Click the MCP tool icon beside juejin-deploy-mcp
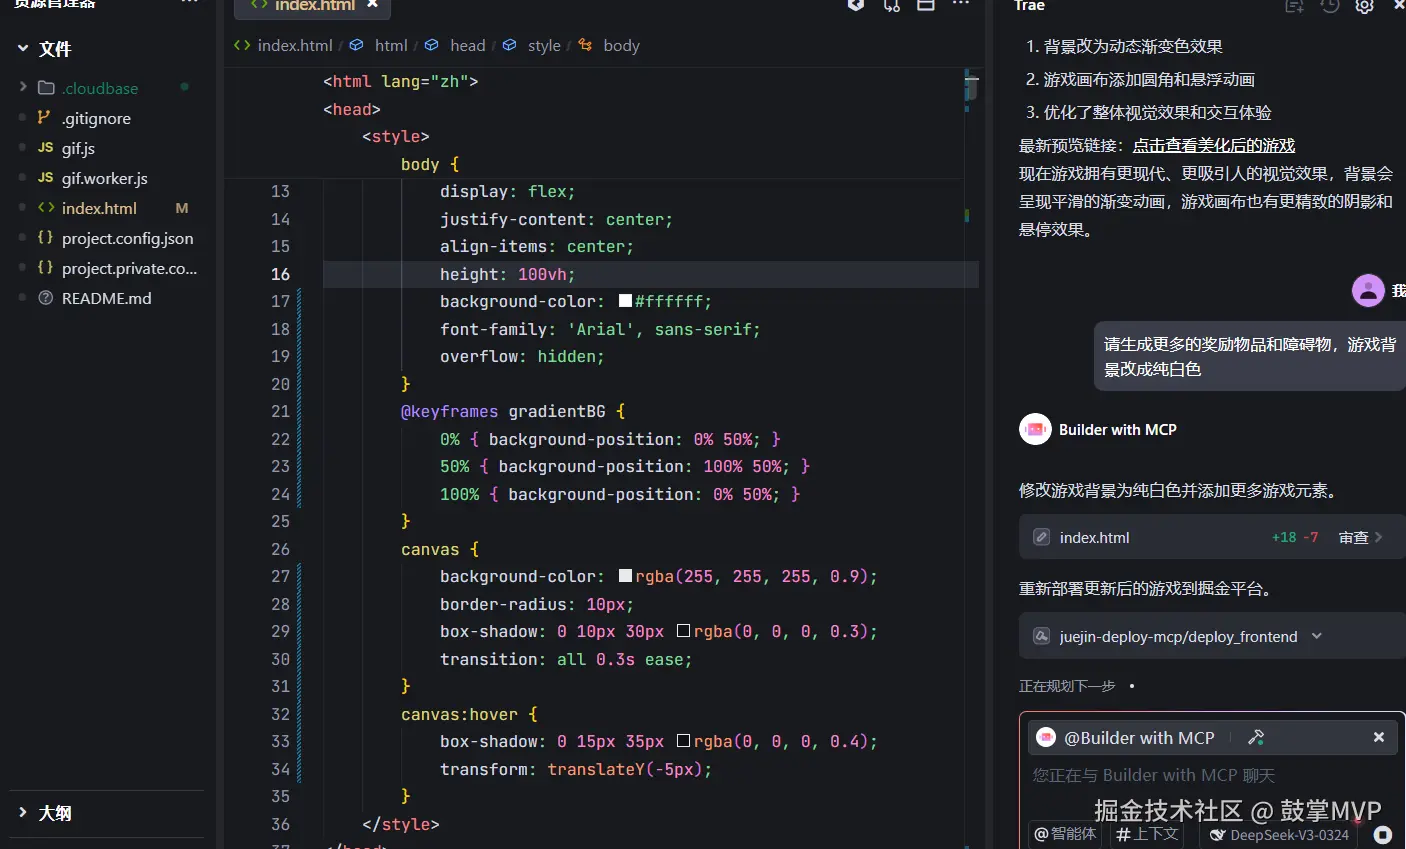The image size is (1406, 849). pos(1041,636)
